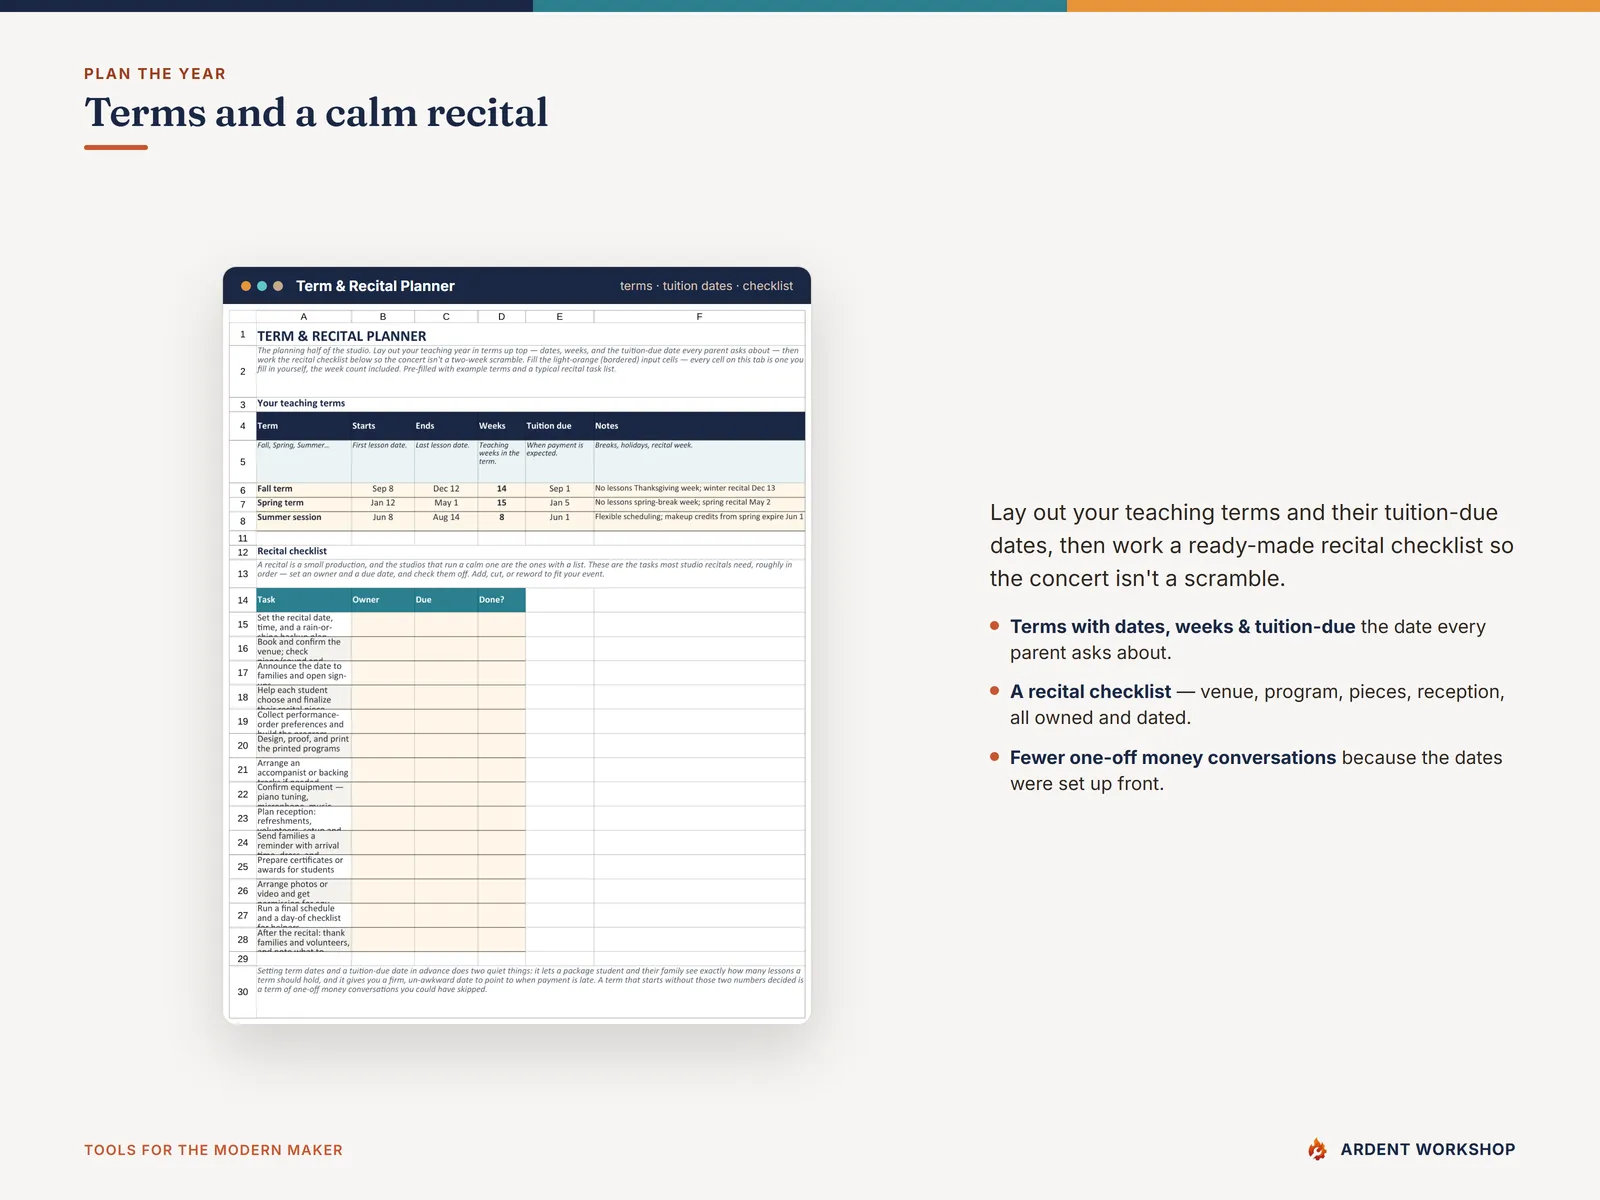Select row 6 number header

243,490
